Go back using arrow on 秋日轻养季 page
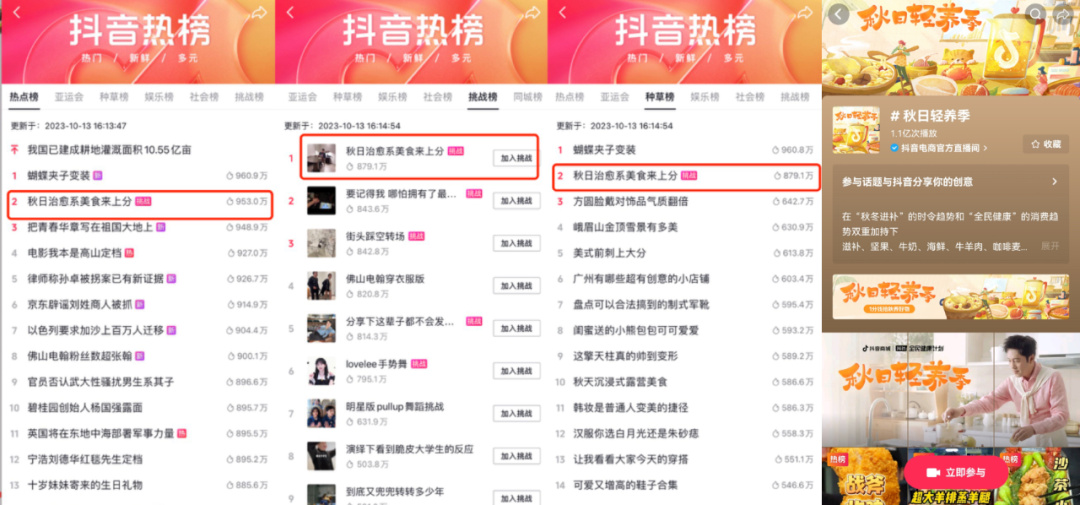The height and width of the screenshot is (505, 1080). (838, 14)
